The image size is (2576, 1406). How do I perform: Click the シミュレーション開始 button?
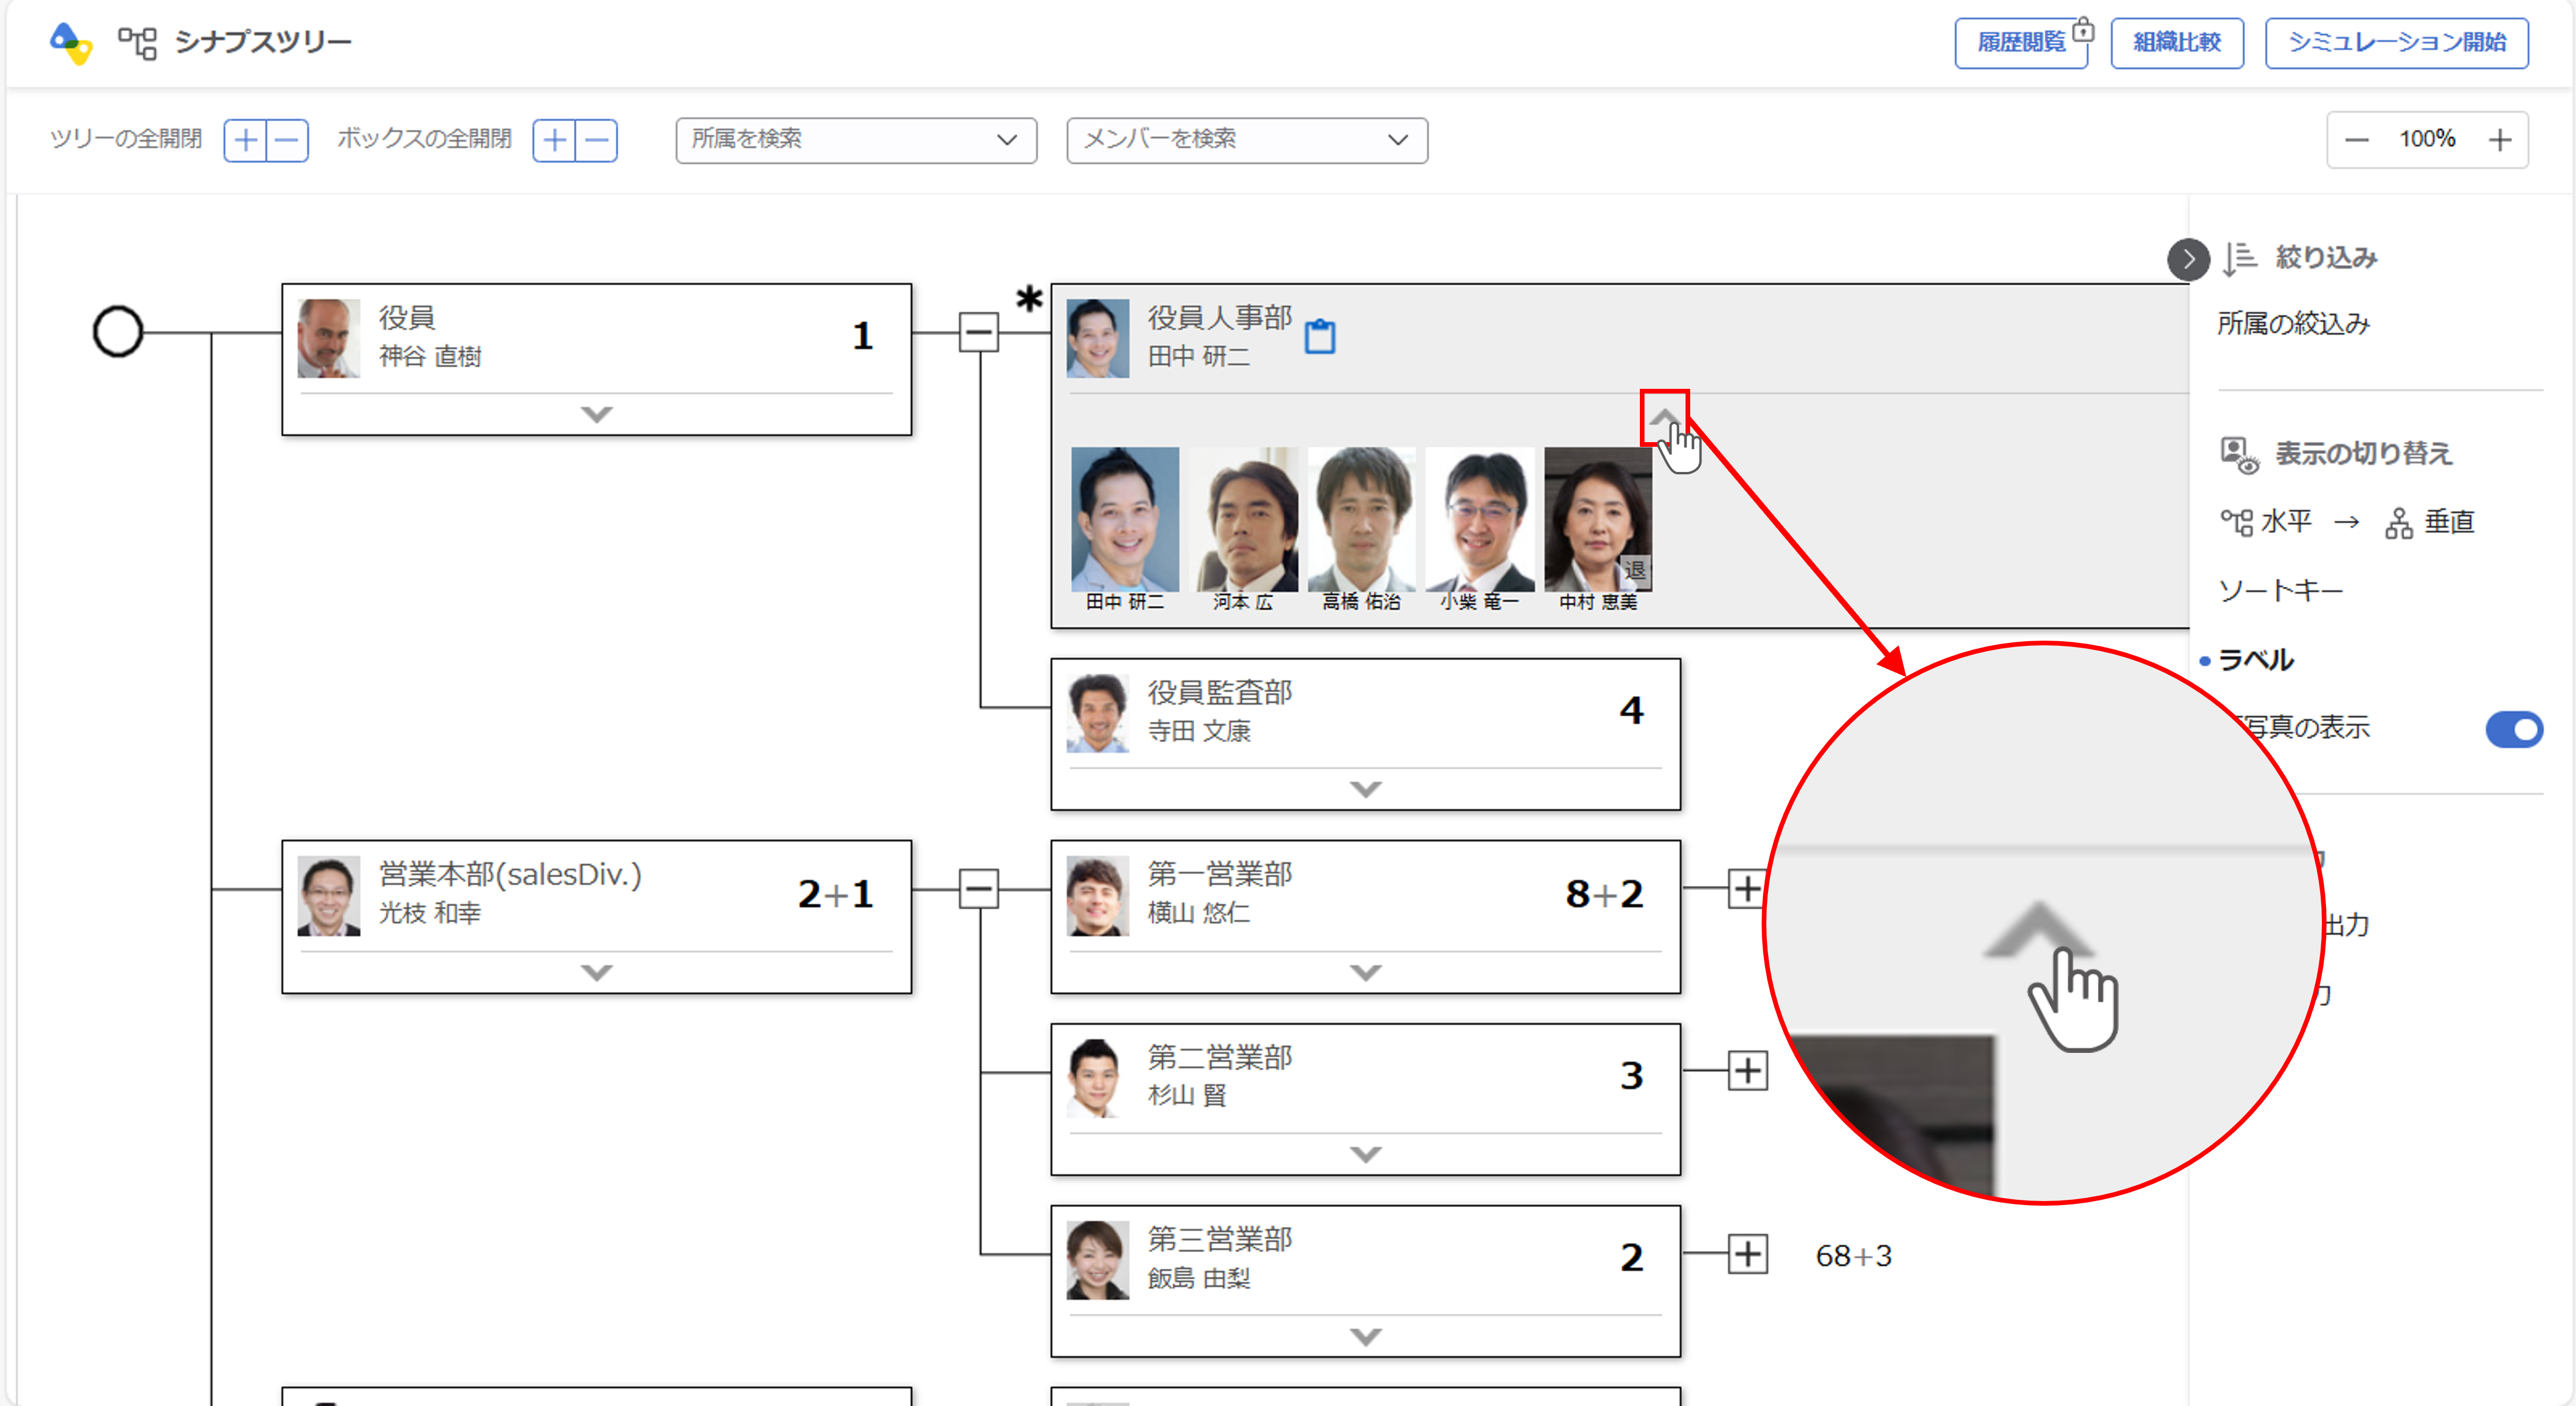click(2396, 42)
